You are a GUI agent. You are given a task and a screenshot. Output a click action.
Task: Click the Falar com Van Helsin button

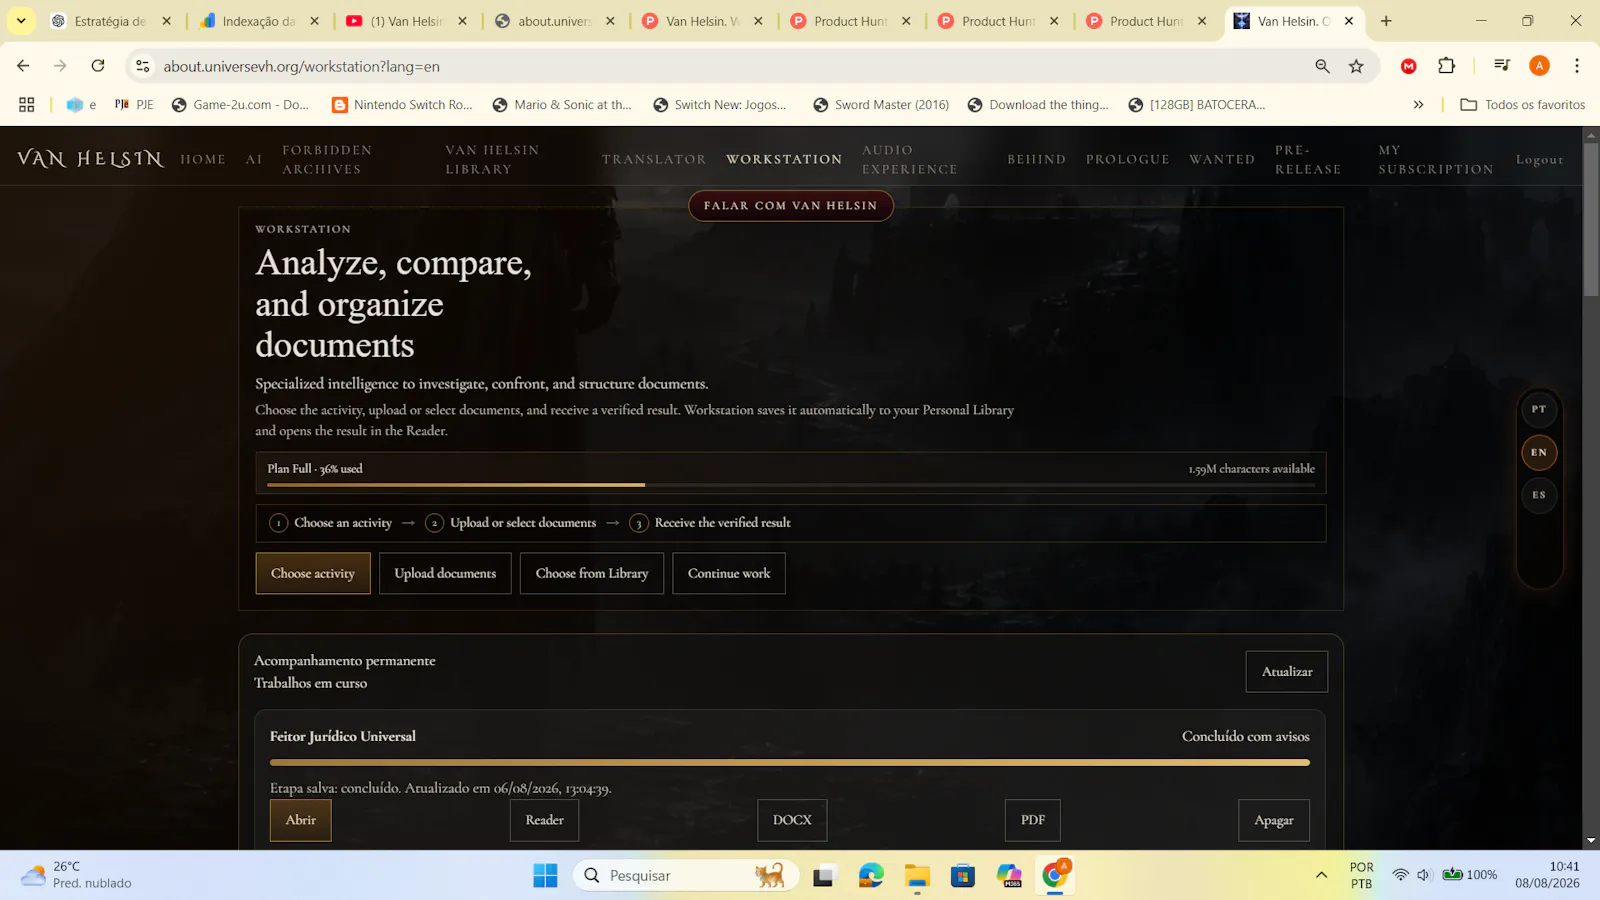pyautogui.click(x=790, y=205)
